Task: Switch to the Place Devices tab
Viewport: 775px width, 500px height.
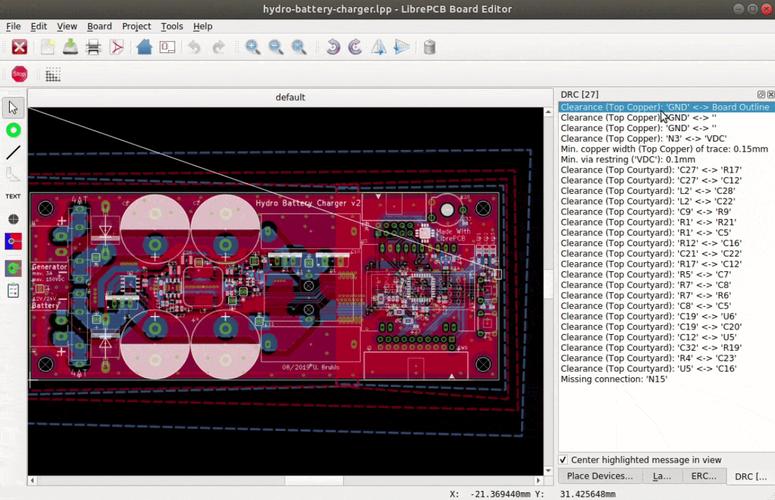Action: click(x=600, y=476)
